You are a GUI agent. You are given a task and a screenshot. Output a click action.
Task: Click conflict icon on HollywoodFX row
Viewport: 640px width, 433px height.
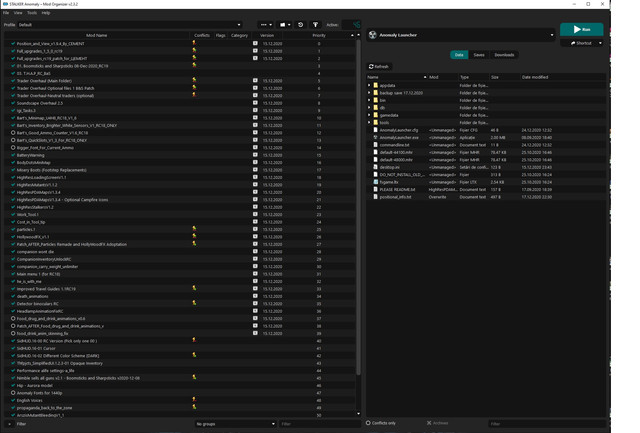pyautogui.click(x=194, y=236)
